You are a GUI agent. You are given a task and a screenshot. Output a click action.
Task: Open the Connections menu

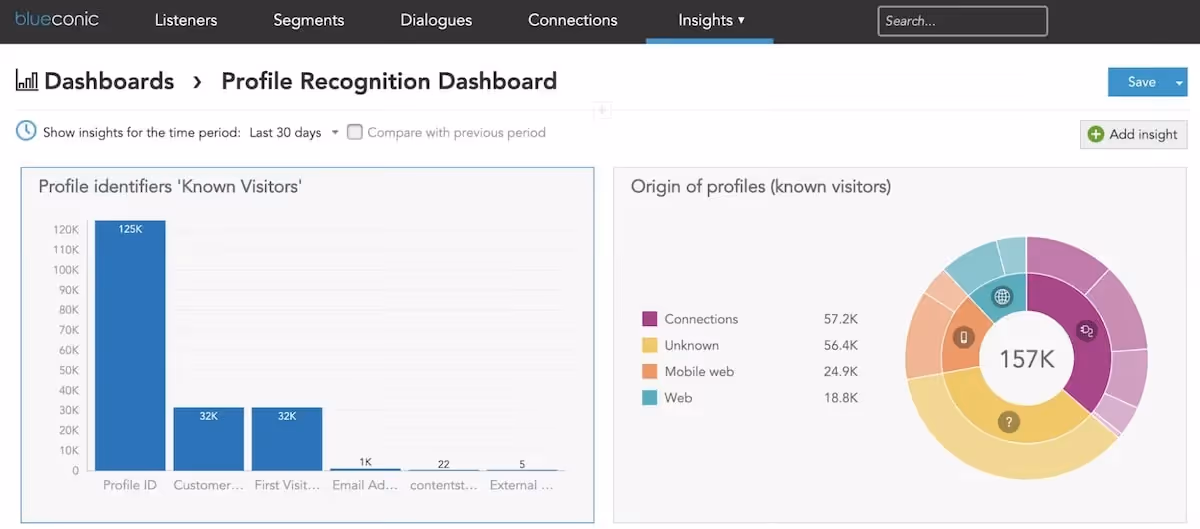pyautogui.click(x=573, y=20)
